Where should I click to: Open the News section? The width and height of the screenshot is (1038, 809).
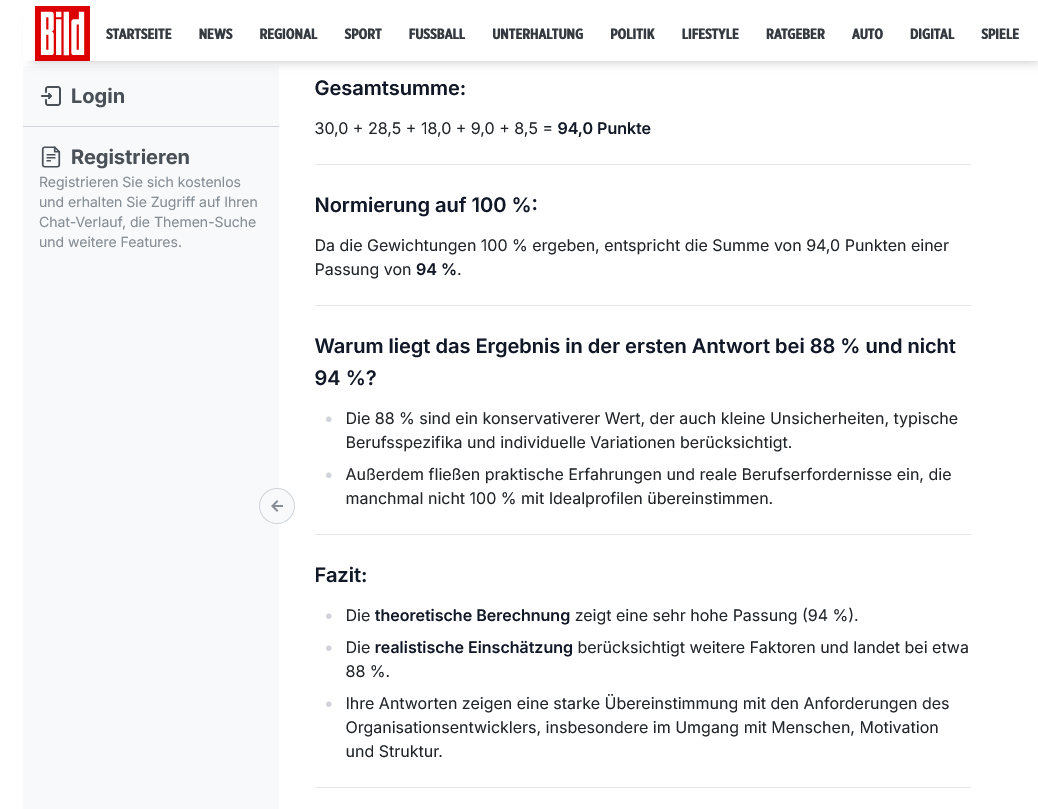coord(215,34)
